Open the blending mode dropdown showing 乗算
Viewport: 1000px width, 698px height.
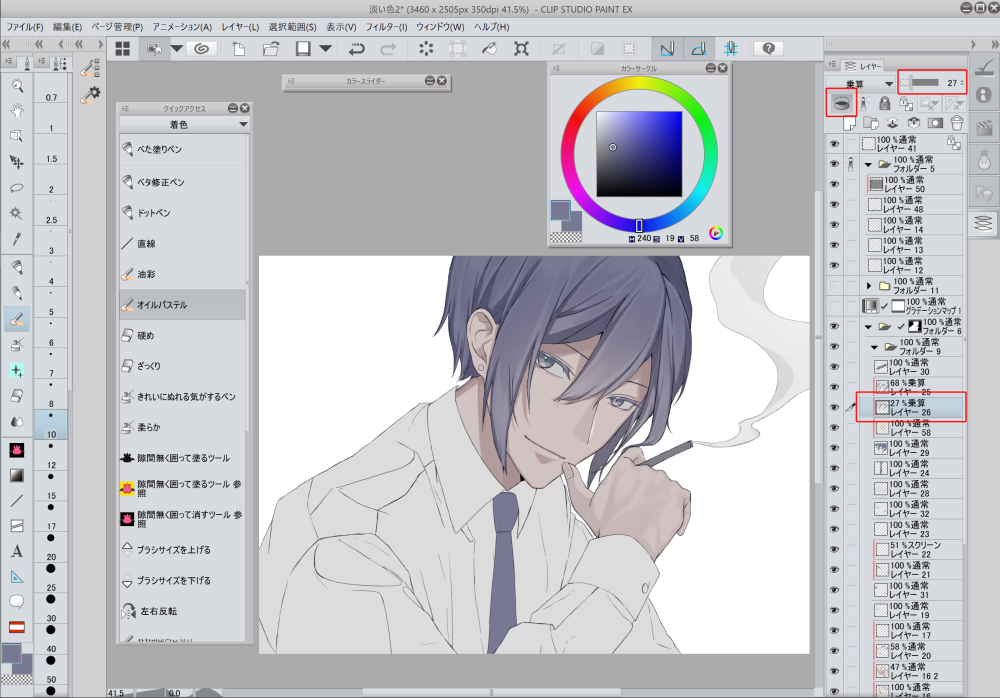[x=860, y=82]
